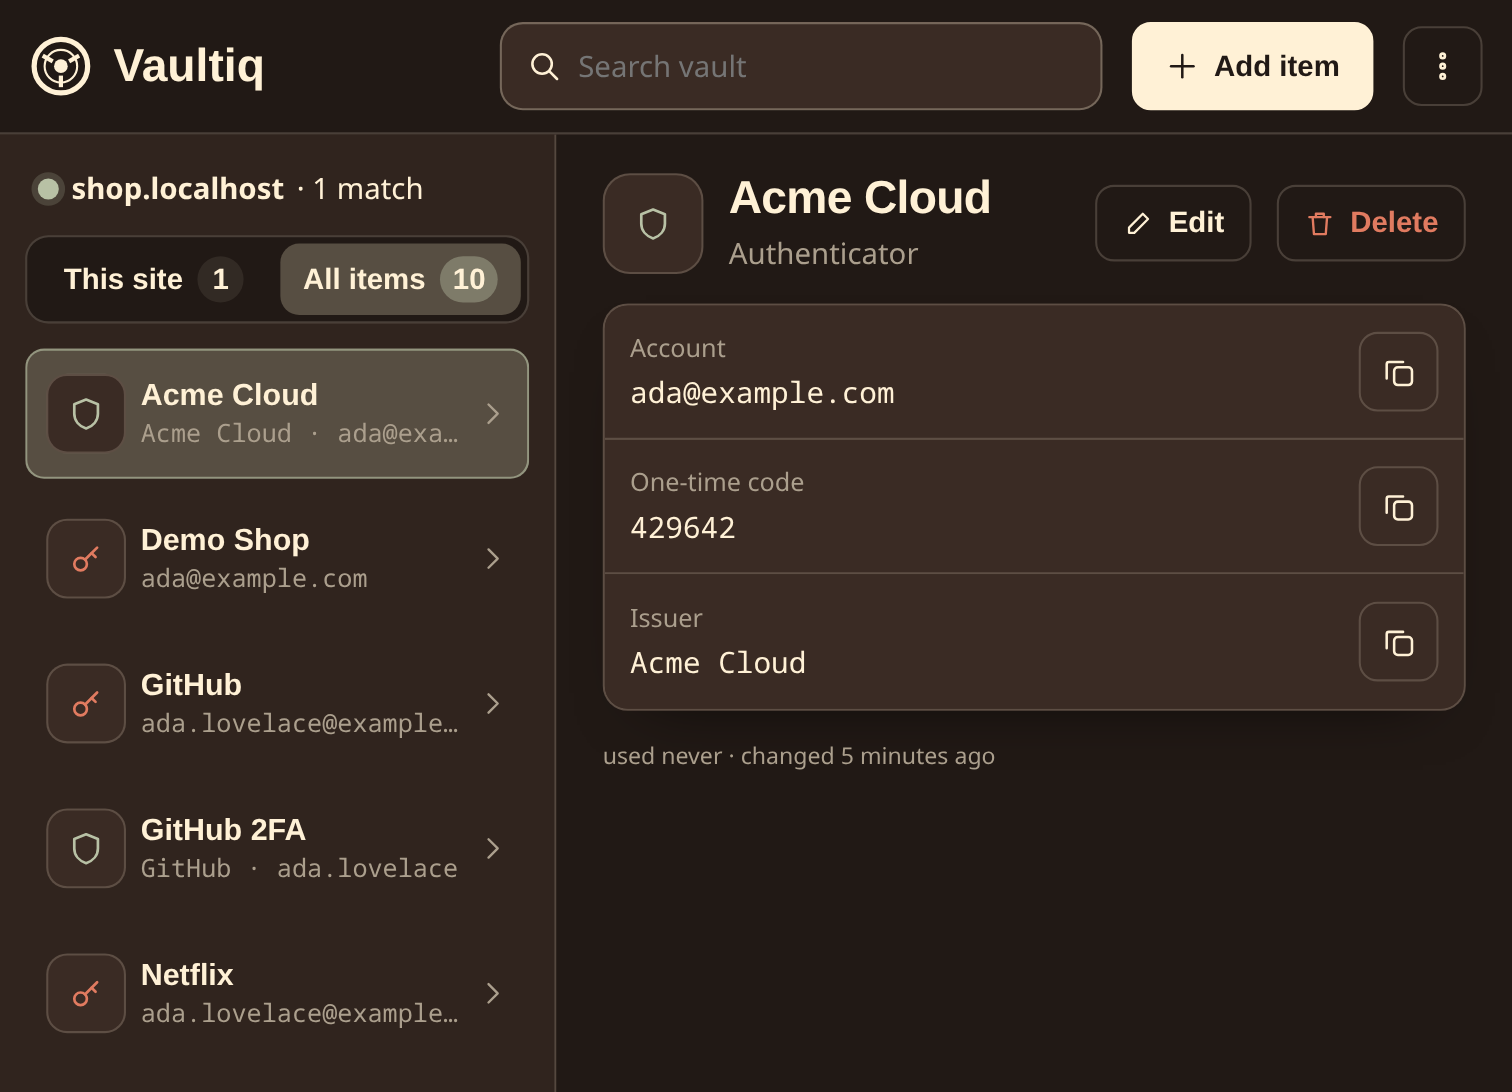Click the Add item button
Viewport: 1512px width, 1092px height.
1252,66
